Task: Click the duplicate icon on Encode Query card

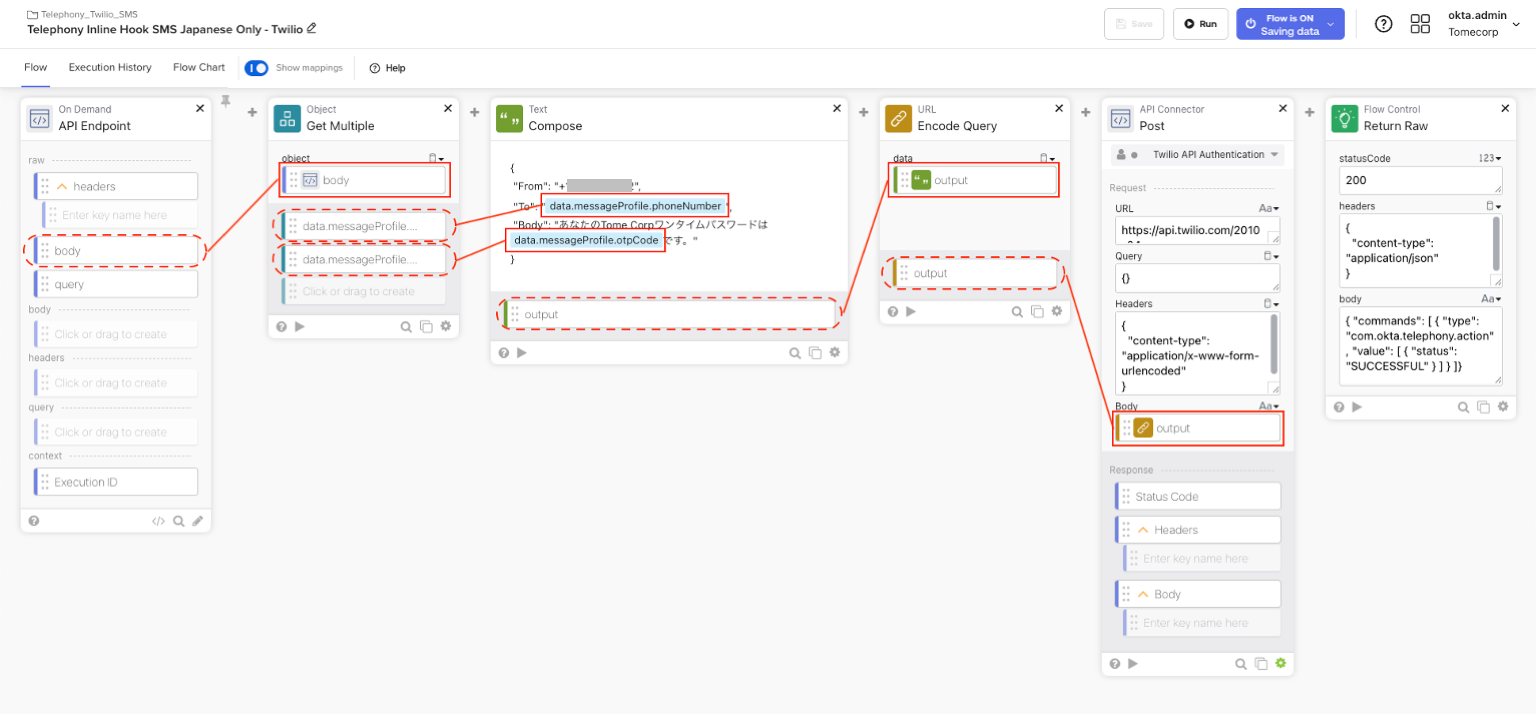Action: [x=1037, y=312]
